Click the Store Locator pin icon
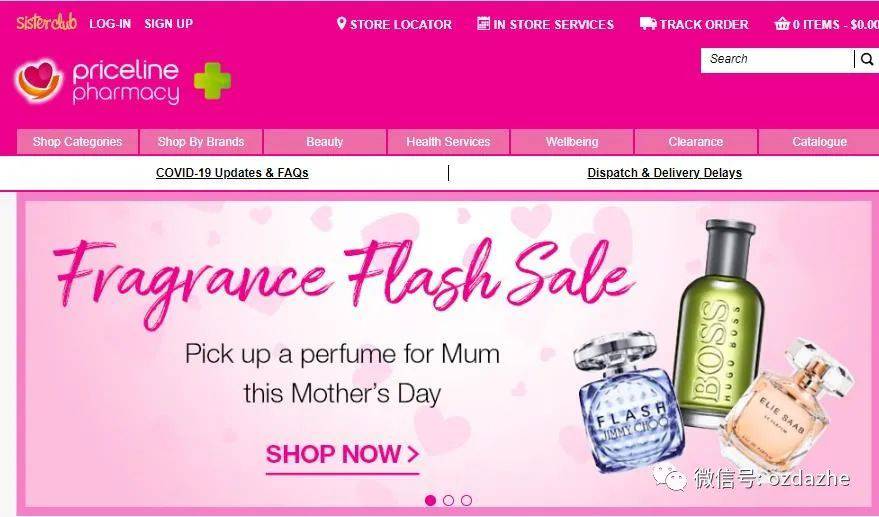This screenshot has height=517, width=879. (x=341, y=24)
